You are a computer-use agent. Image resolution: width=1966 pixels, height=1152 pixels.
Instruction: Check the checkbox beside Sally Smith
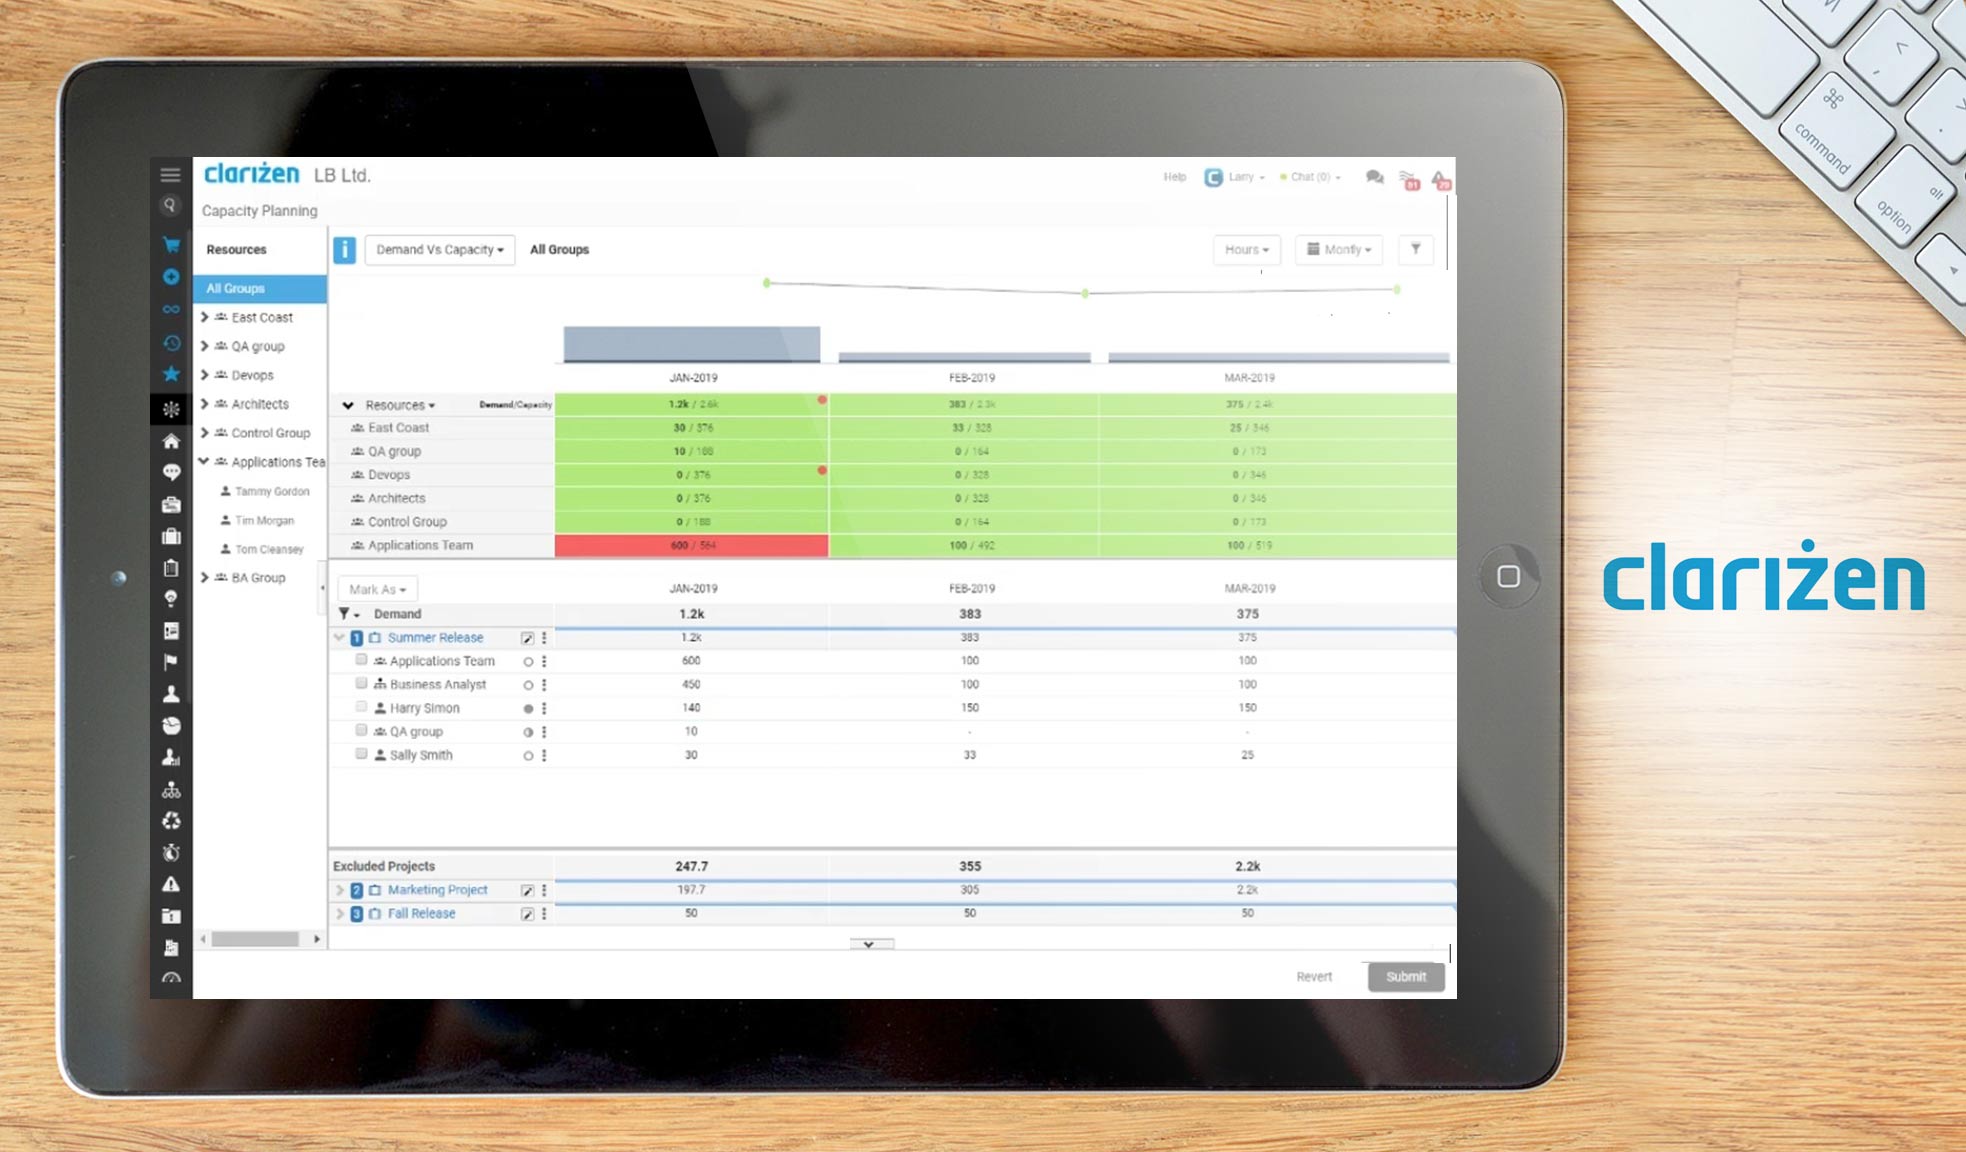click(361, 753)
